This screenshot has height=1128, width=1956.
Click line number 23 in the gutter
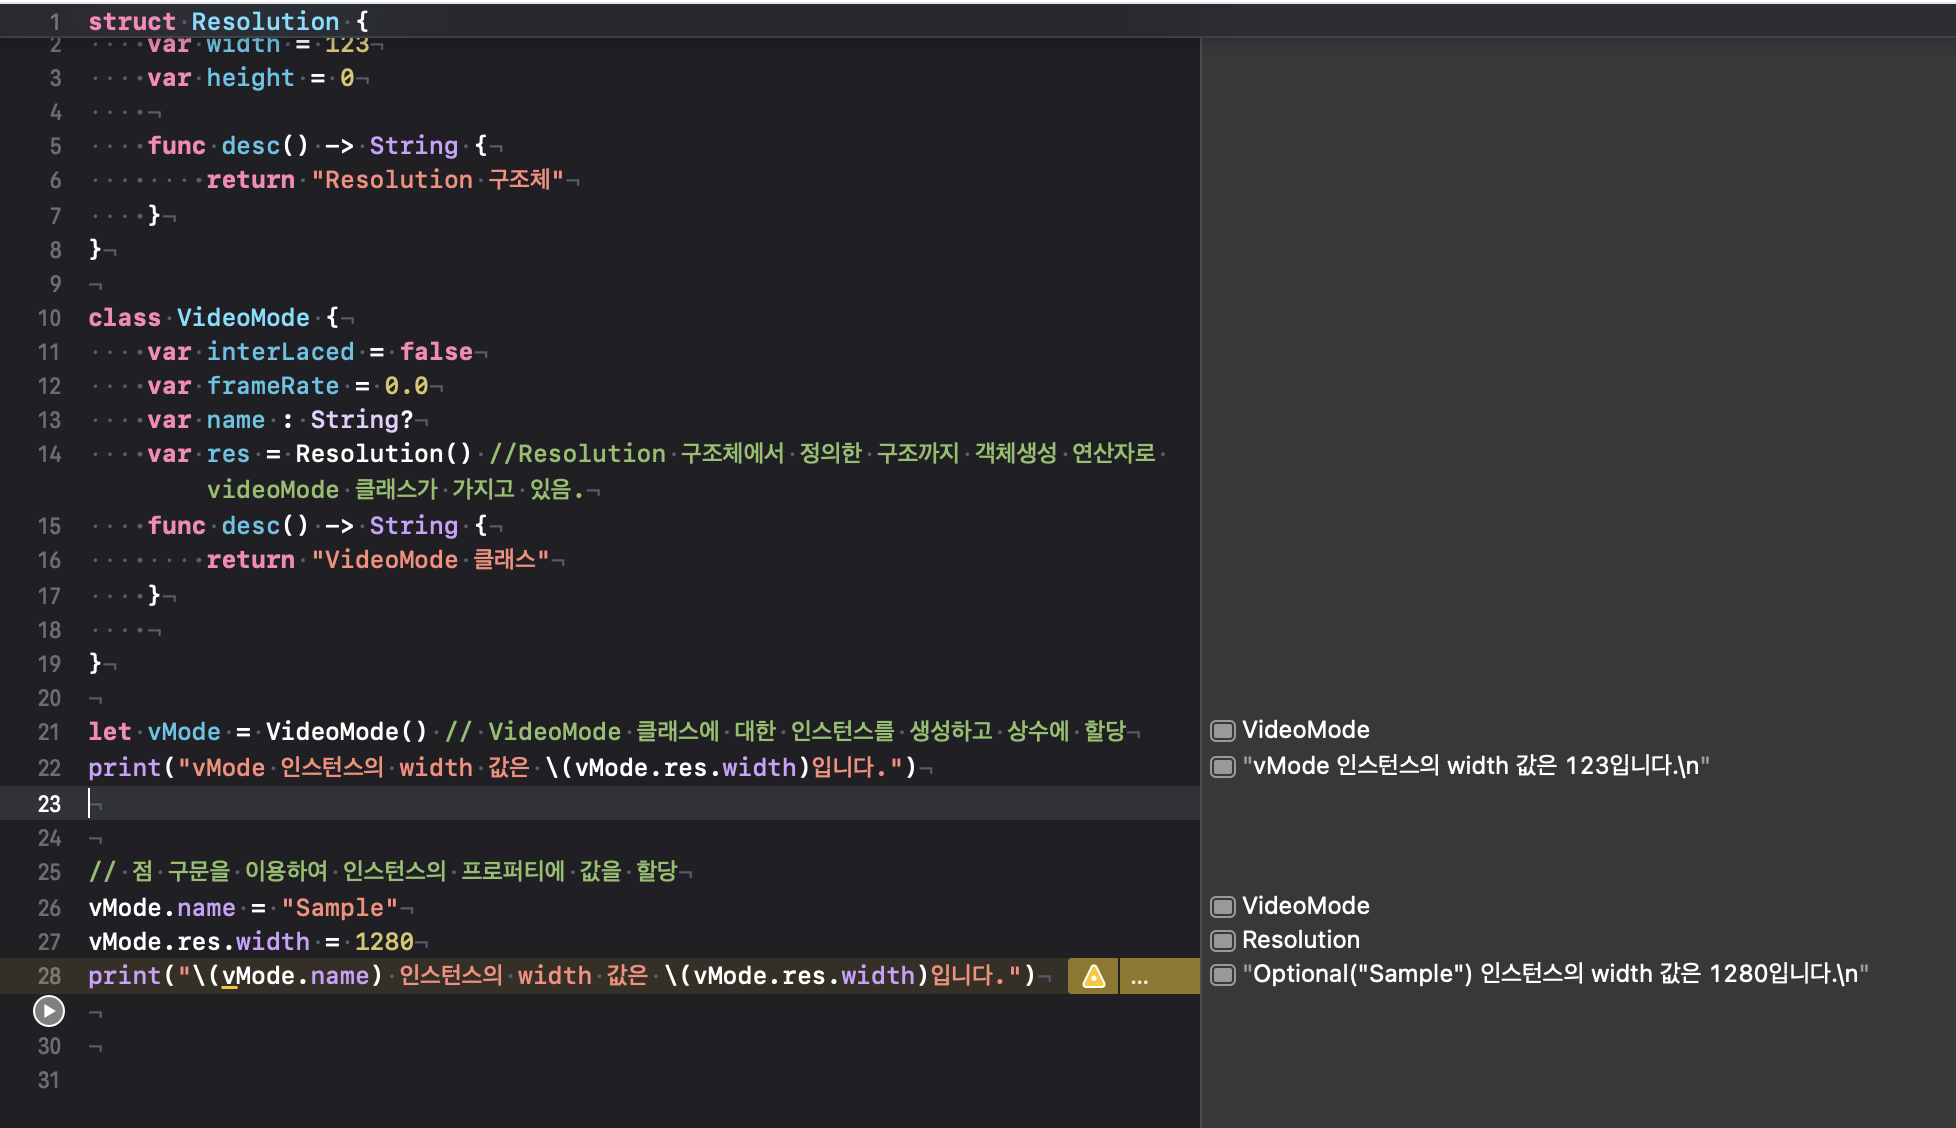click(49, 804)
